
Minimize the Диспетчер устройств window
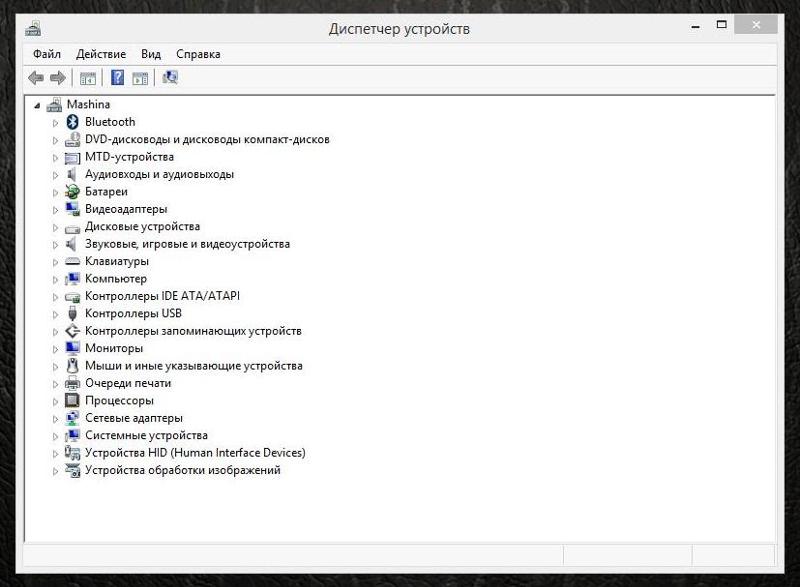click(695, 25)
